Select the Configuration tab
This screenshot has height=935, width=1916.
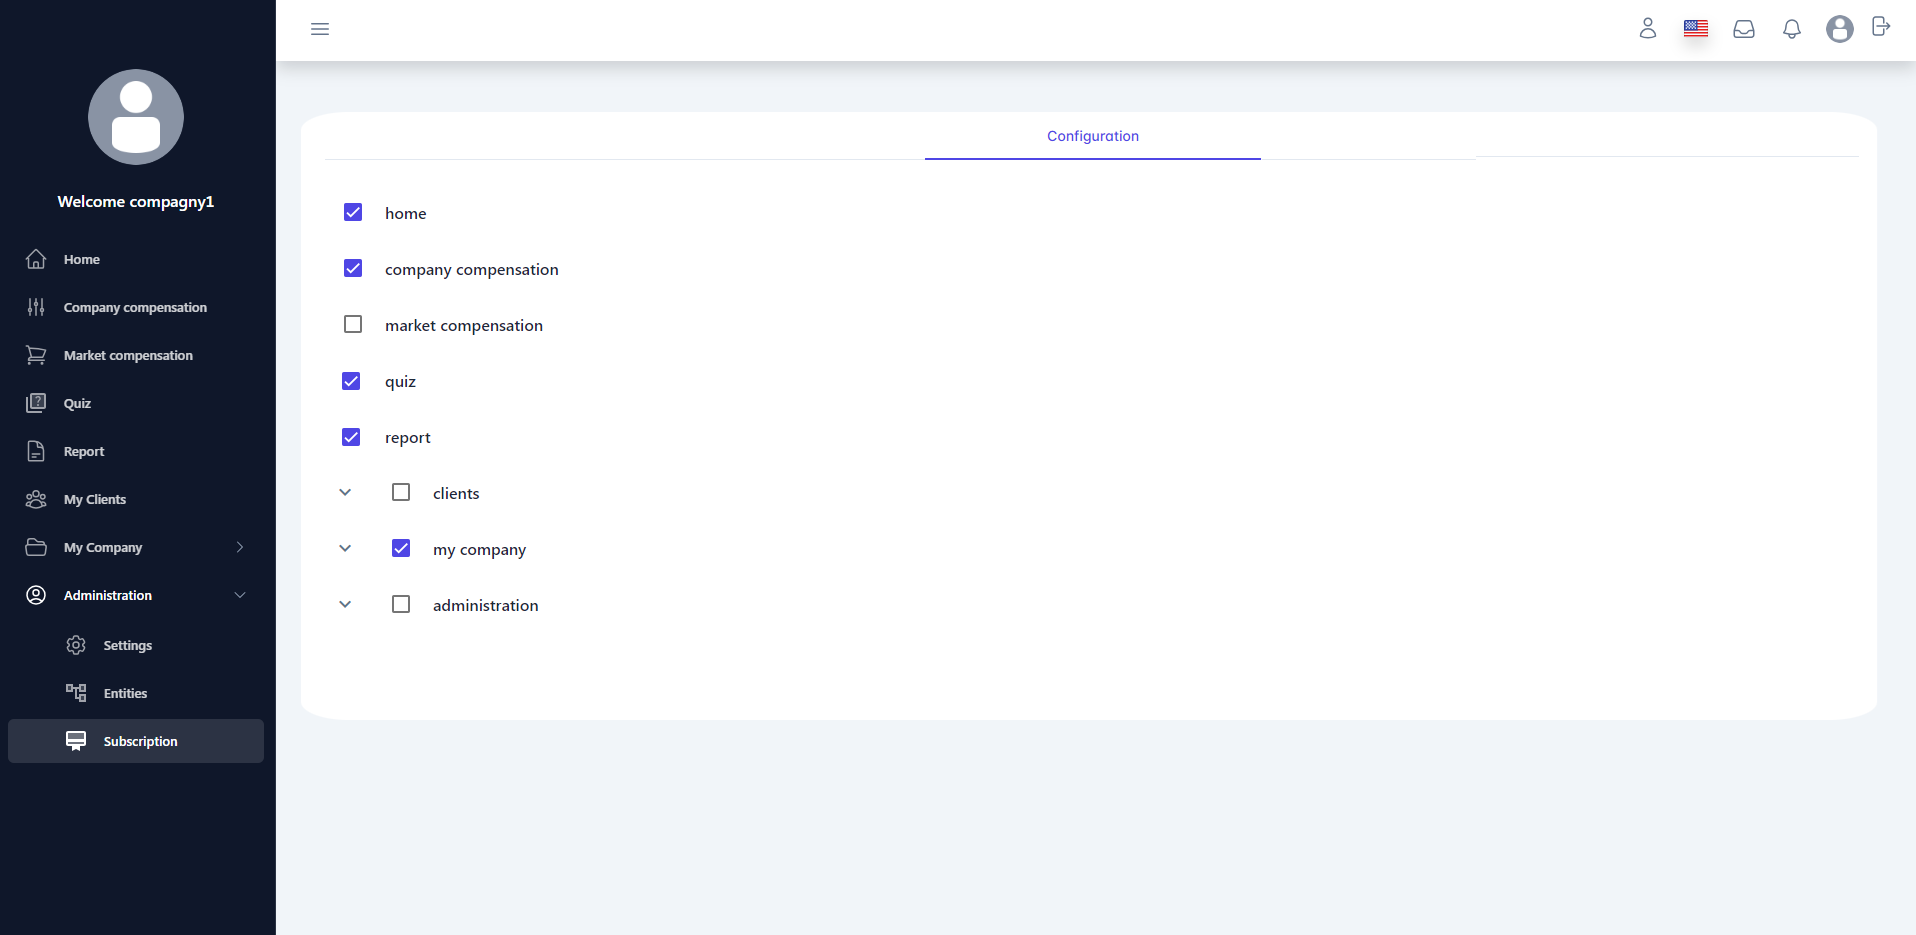pyautogui.click(x=1092, y=136)
